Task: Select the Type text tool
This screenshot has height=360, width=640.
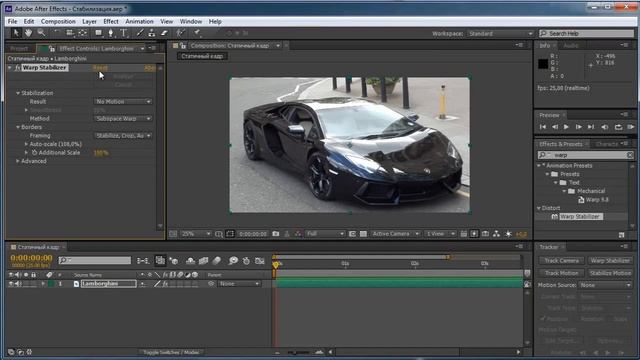Action: click(124, 33)
